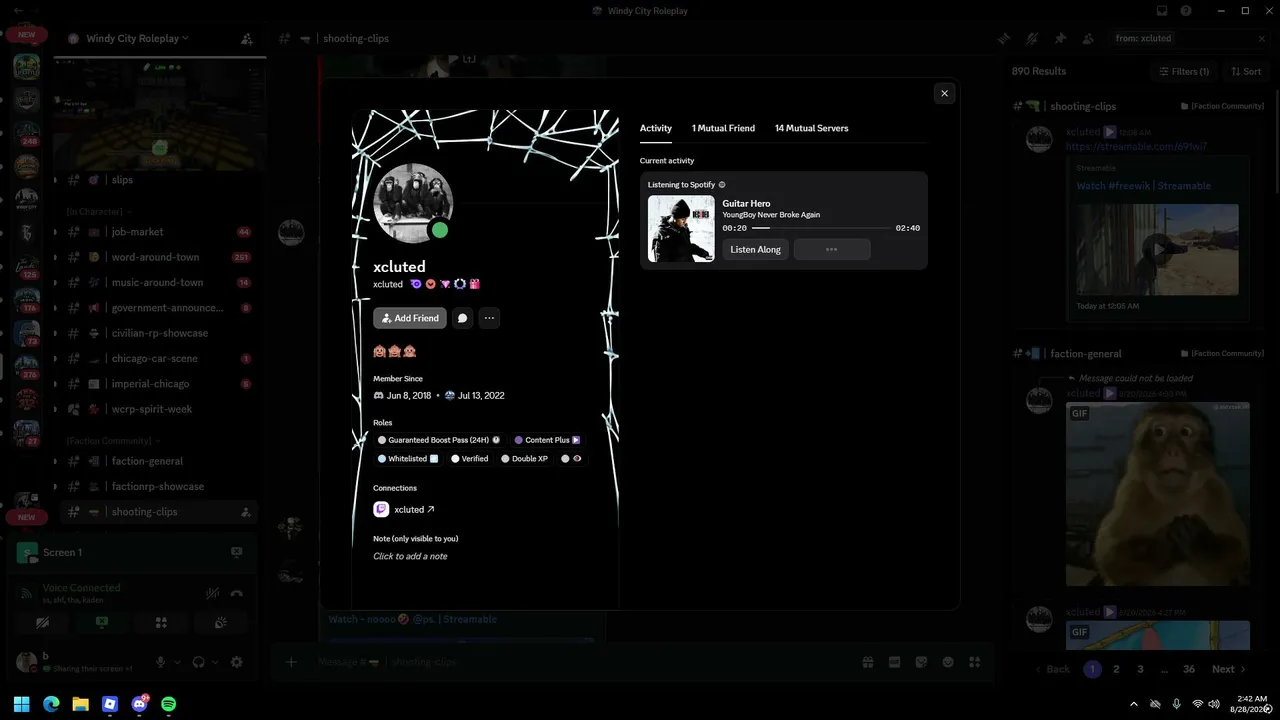Select the Guaranteed Boost Pass (24H) role

pyautogui.click(x=438, y=440)
